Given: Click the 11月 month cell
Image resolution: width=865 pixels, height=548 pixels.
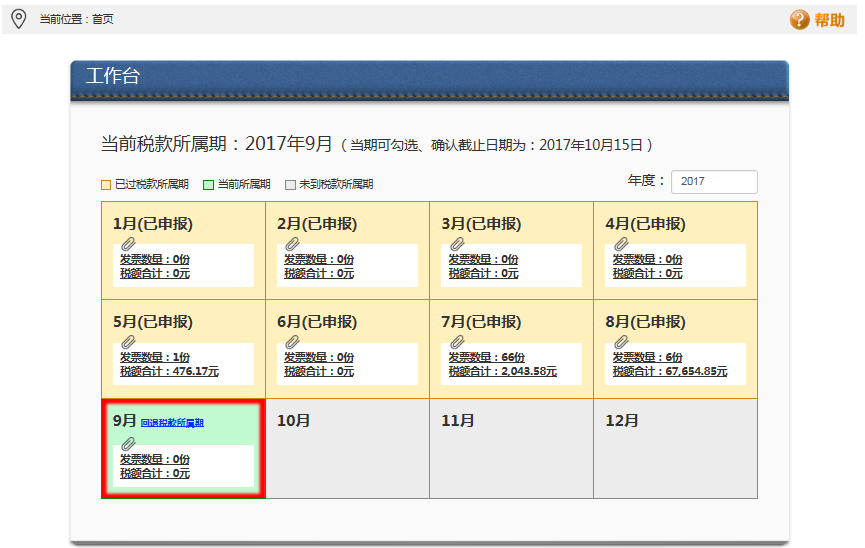Looking at the screenshot, I should [511, 449].
